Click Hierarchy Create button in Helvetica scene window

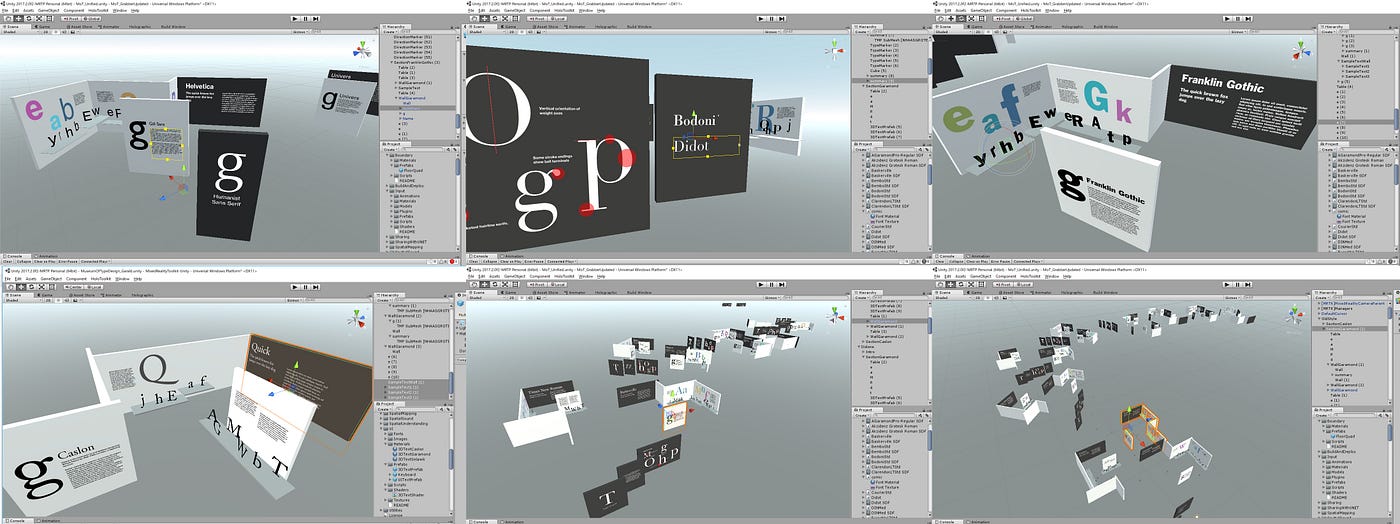tap(389, 32)
